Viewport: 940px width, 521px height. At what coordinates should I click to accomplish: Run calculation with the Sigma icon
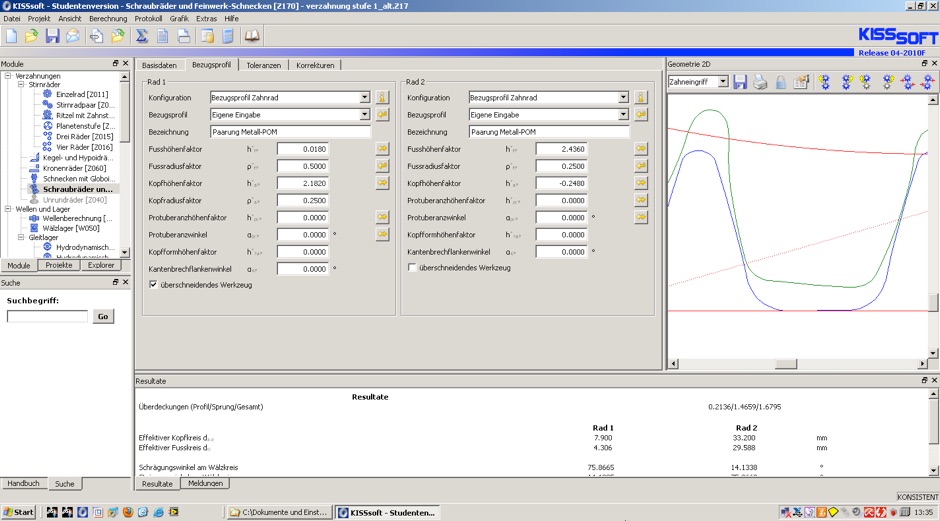[x=141, y=36]
